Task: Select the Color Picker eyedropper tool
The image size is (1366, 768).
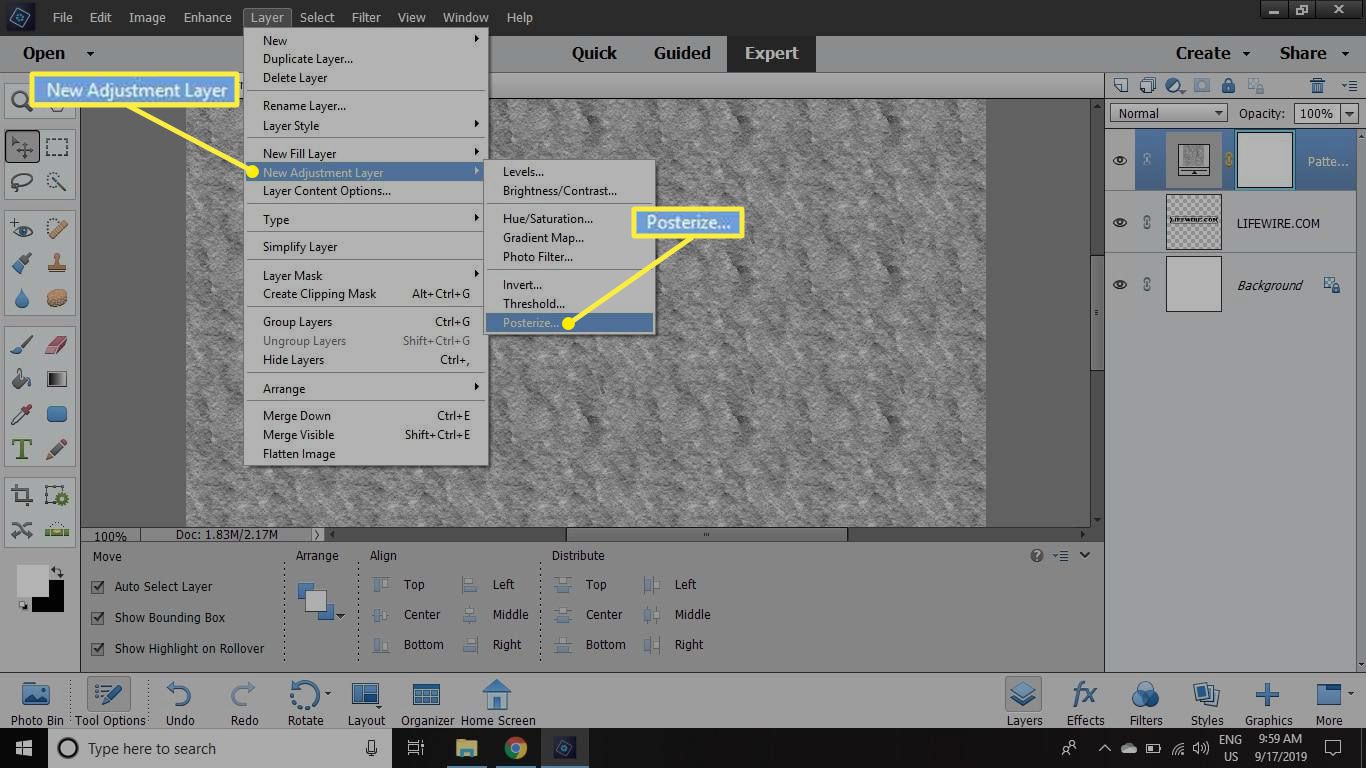Action: (22, 414)
